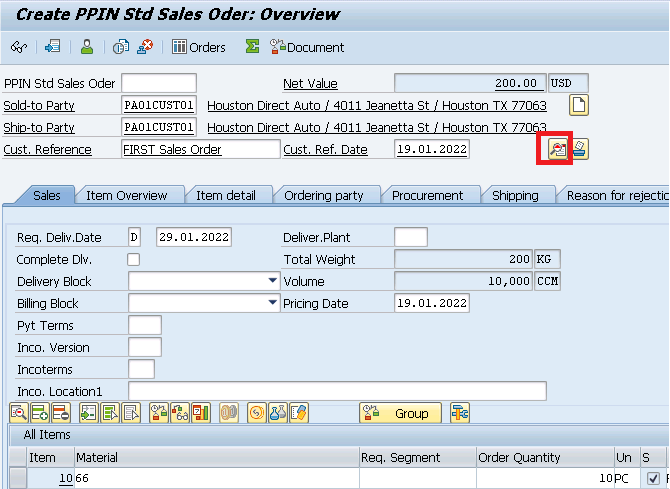
Task: Click the Ship-to Party label link
Action: [39, 127]
